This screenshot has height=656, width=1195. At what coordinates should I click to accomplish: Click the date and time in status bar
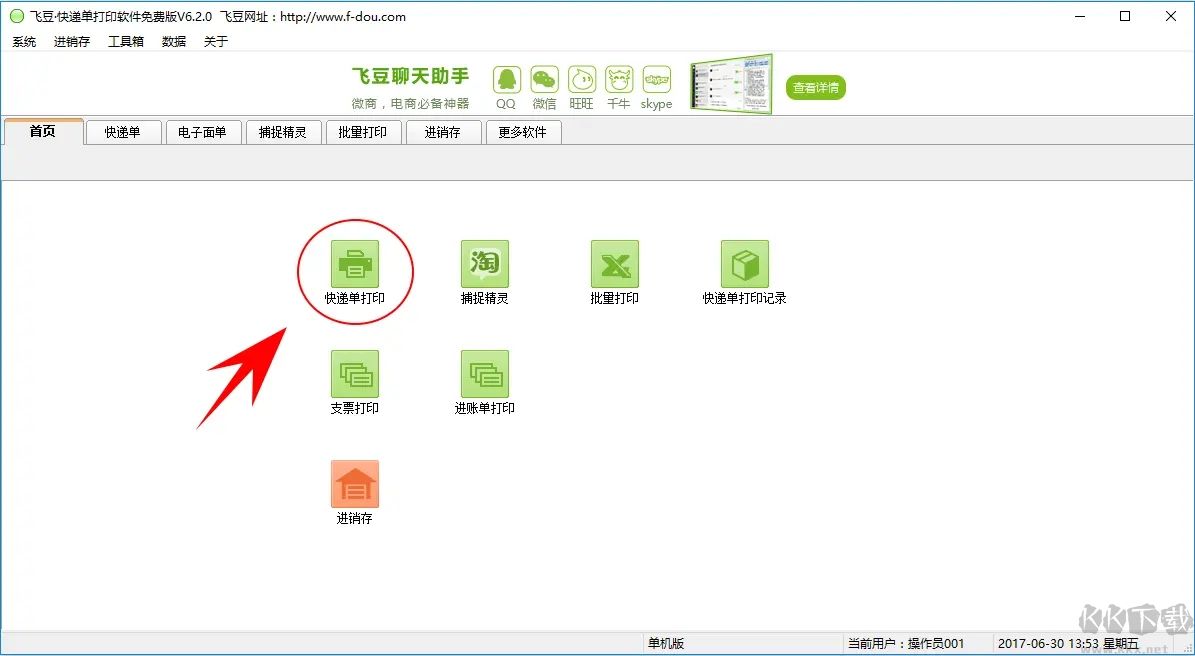tap(1068, 644)
